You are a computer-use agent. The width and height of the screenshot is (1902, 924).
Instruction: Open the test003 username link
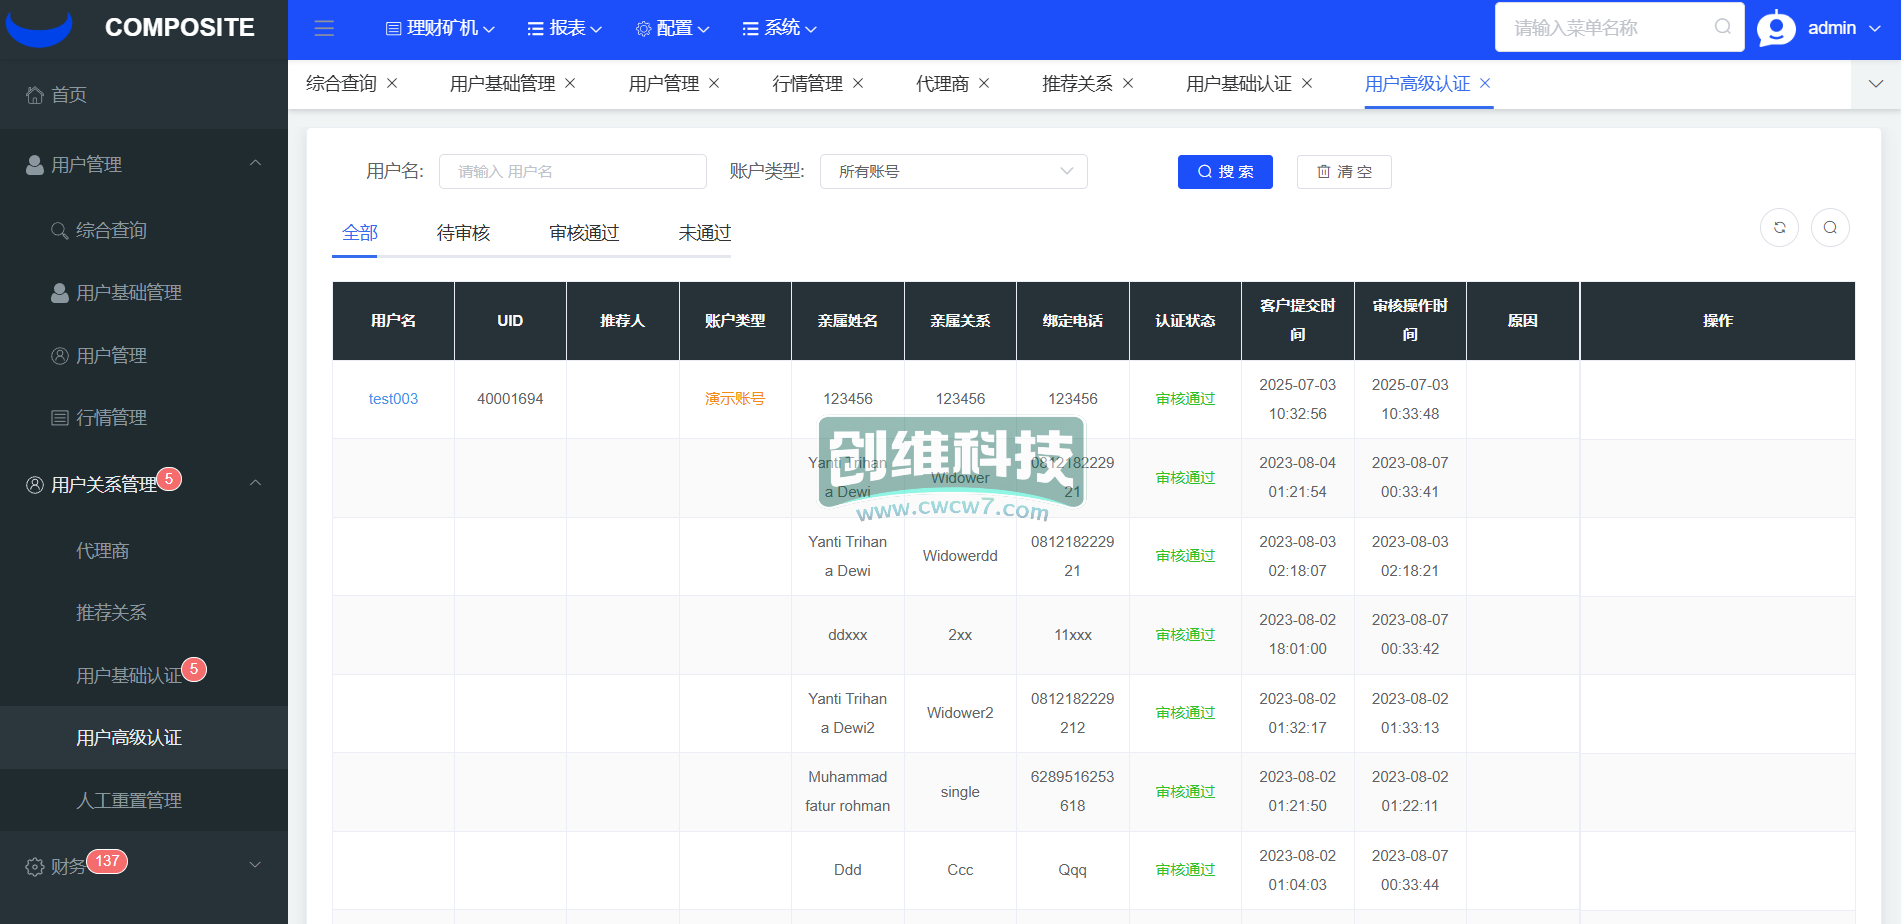(x=393, y=399)
